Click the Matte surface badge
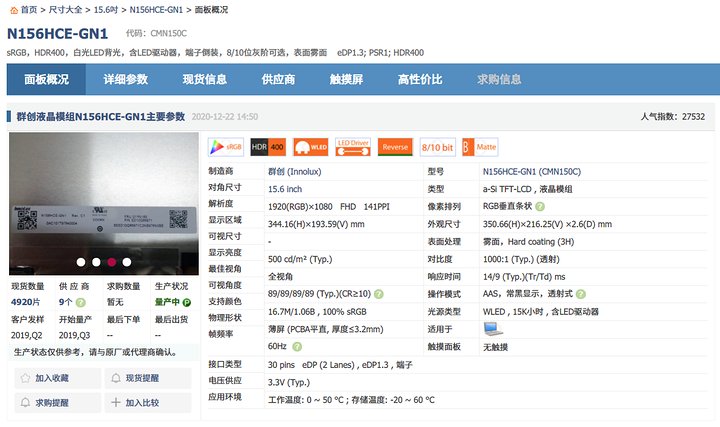 pos(481,147)
